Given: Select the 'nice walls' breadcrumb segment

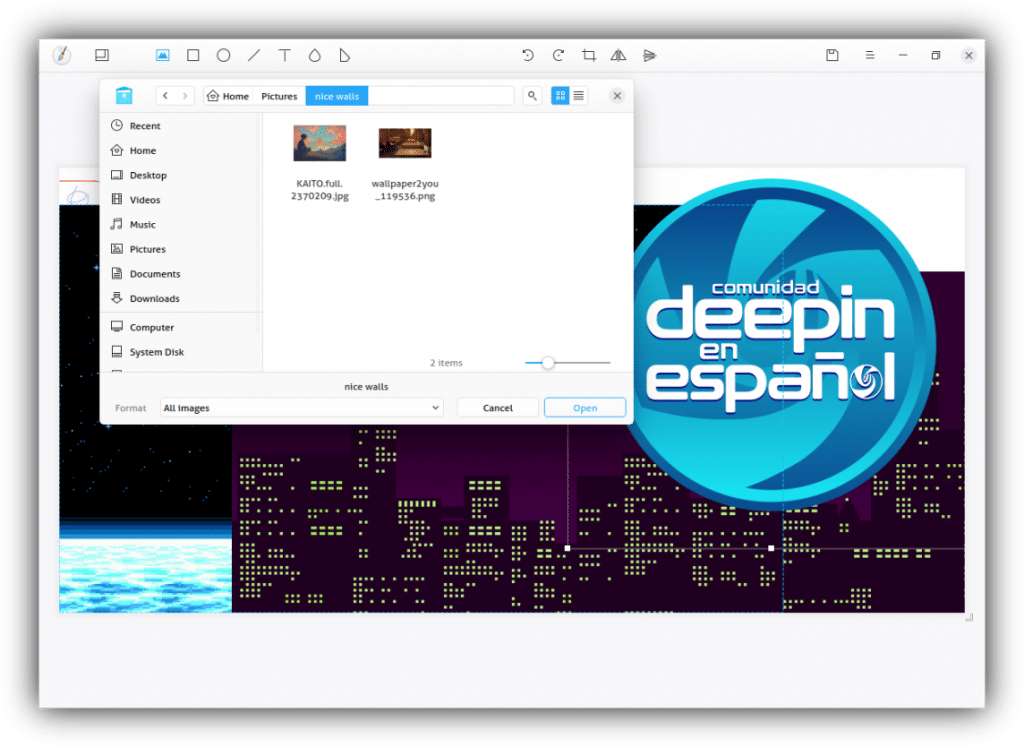Looking at the screenshot, I should click(x=337, y=96).
